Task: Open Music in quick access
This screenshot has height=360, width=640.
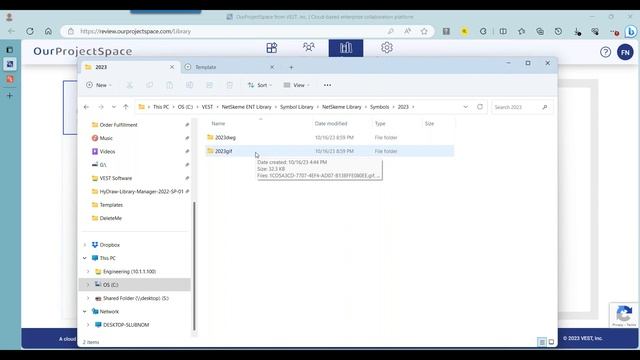Action: tap(106, 138)
